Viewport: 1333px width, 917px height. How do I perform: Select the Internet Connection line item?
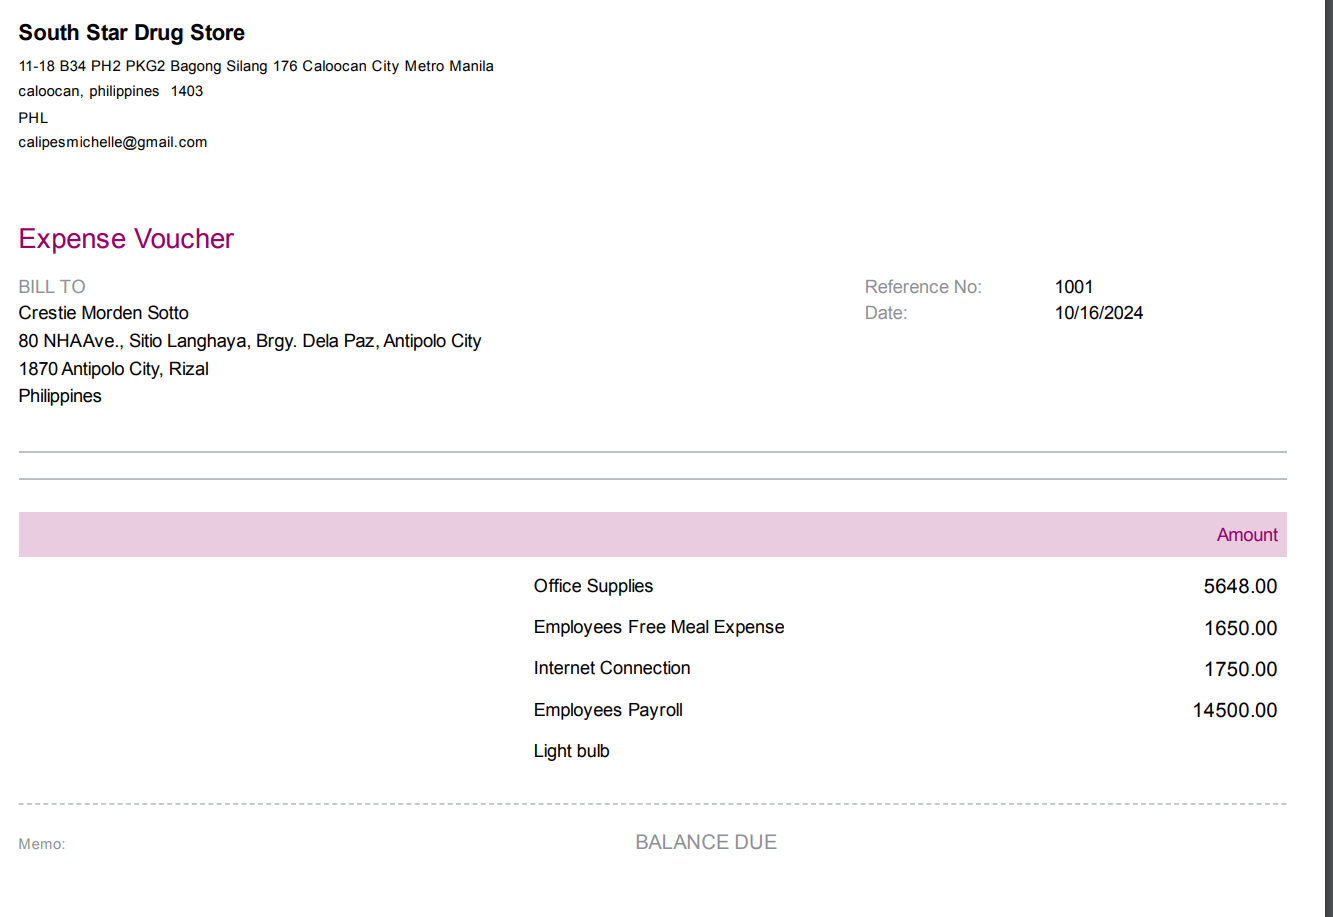point(611,668)
